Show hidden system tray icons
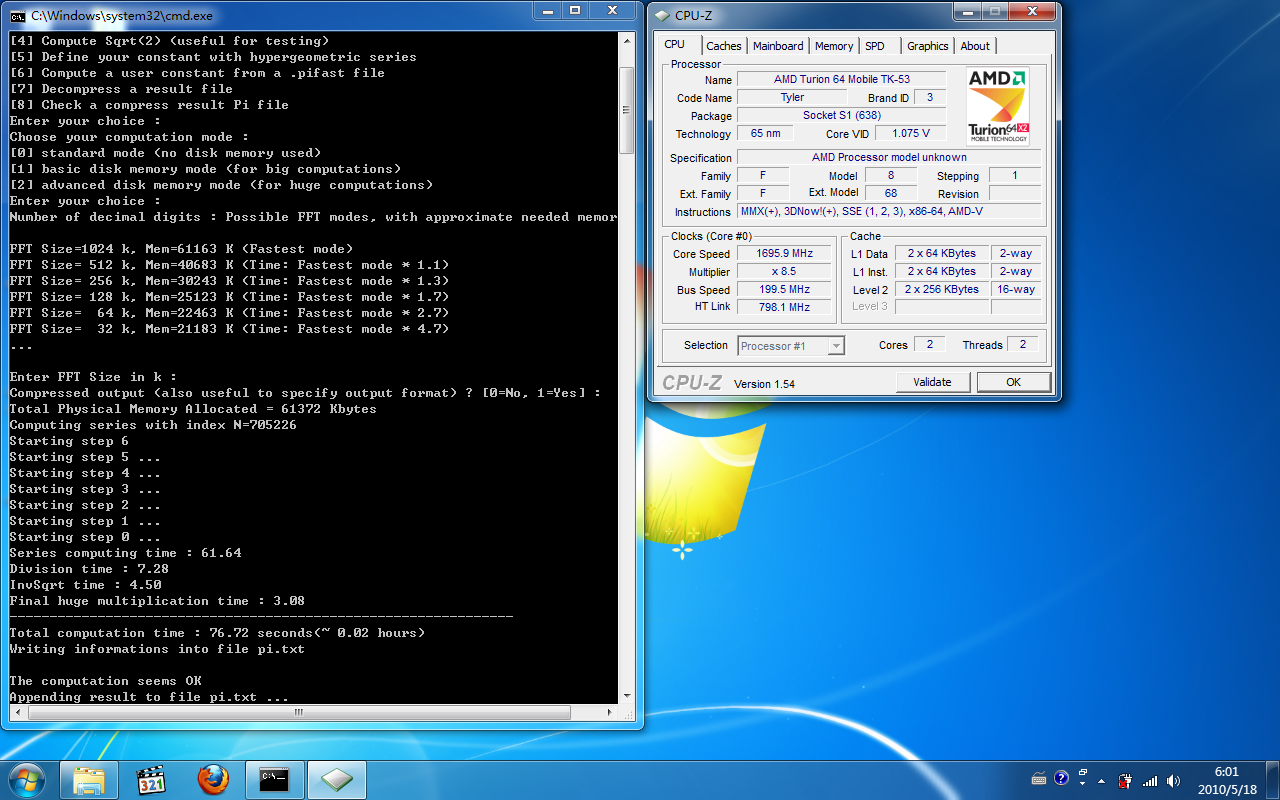Viewport: 1280px width, 800px height. [x=1102, y=780]
